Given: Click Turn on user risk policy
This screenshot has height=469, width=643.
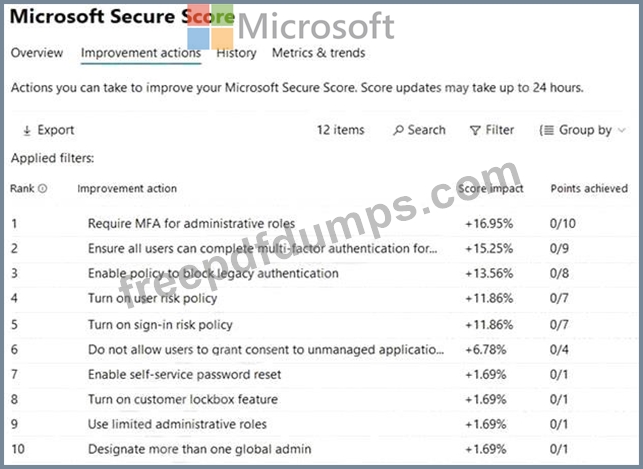Looking at the screenshot, I should pyautogui.click(x=152, y=298).
